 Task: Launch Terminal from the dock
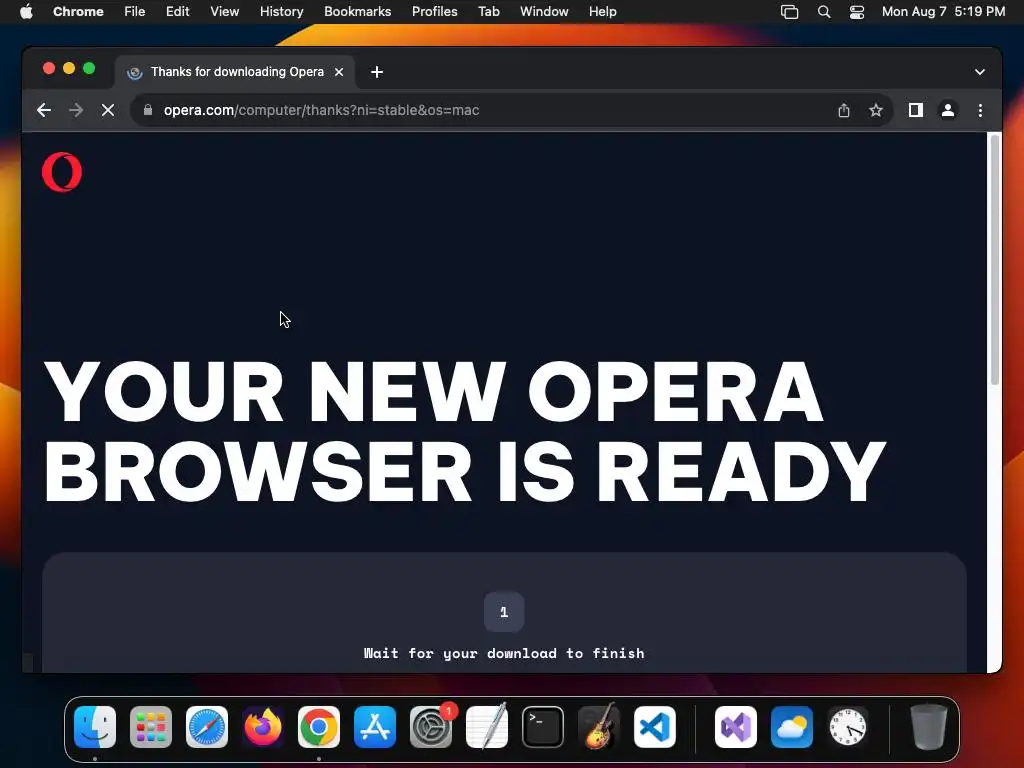point(543,727)
